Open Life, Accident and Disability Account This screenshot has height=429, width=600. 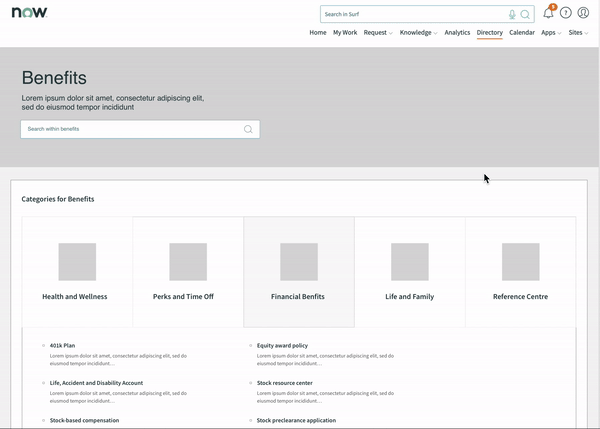coord(96,383)
